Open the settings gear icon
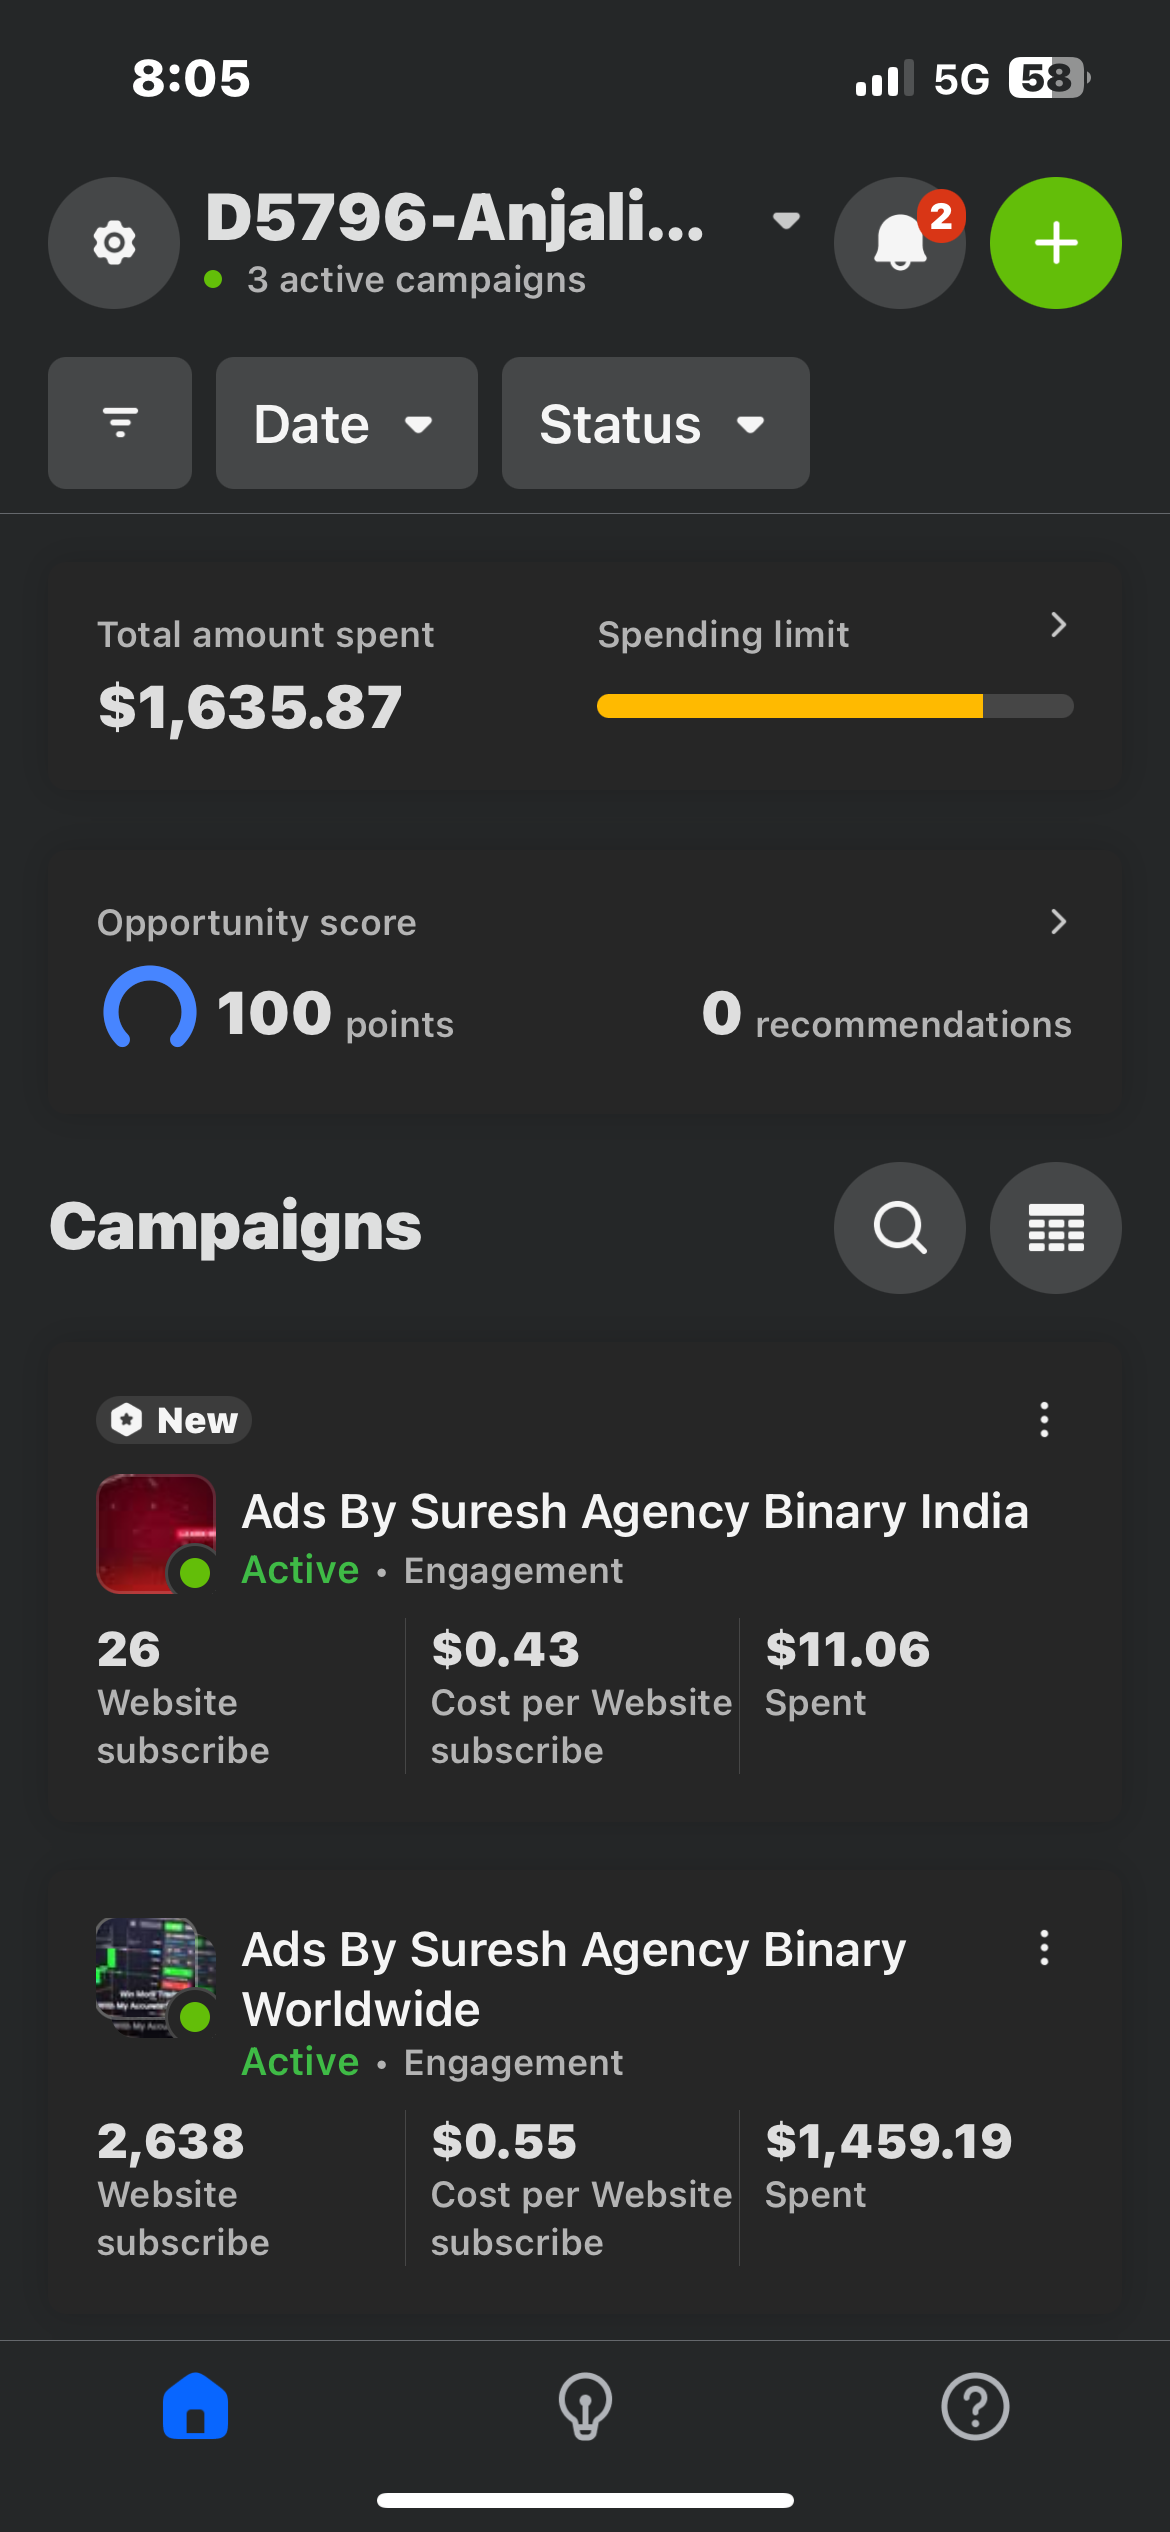Screen dimensions: 1170x2532 (x=114, y=243)
